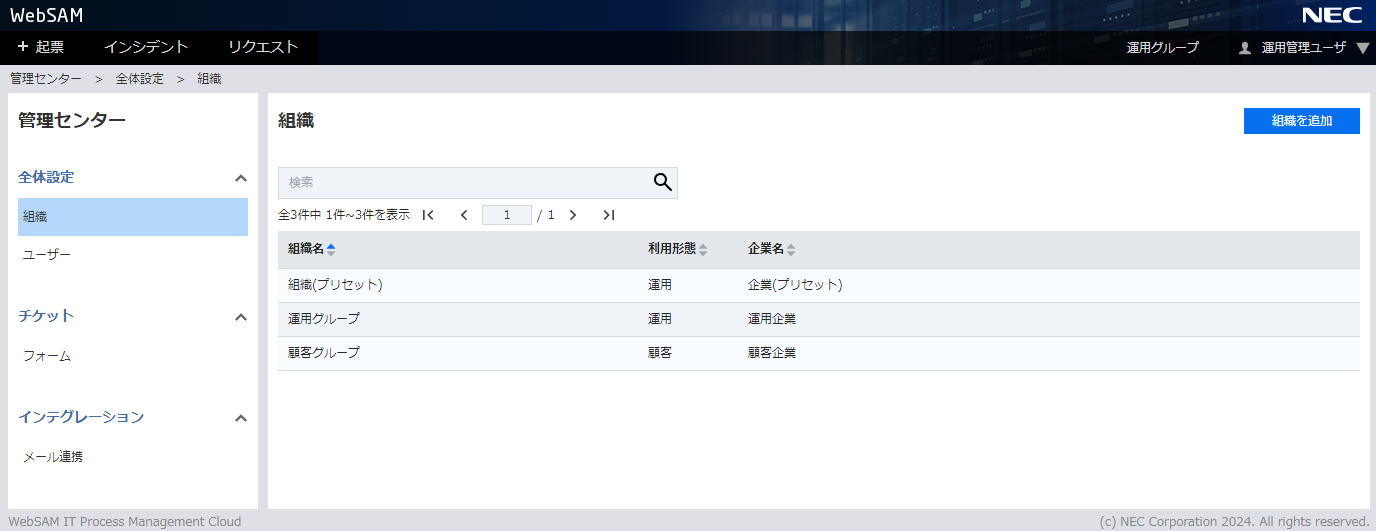Click the + 起票 button
The image size is (1376, 531).
tap(41, 47)
